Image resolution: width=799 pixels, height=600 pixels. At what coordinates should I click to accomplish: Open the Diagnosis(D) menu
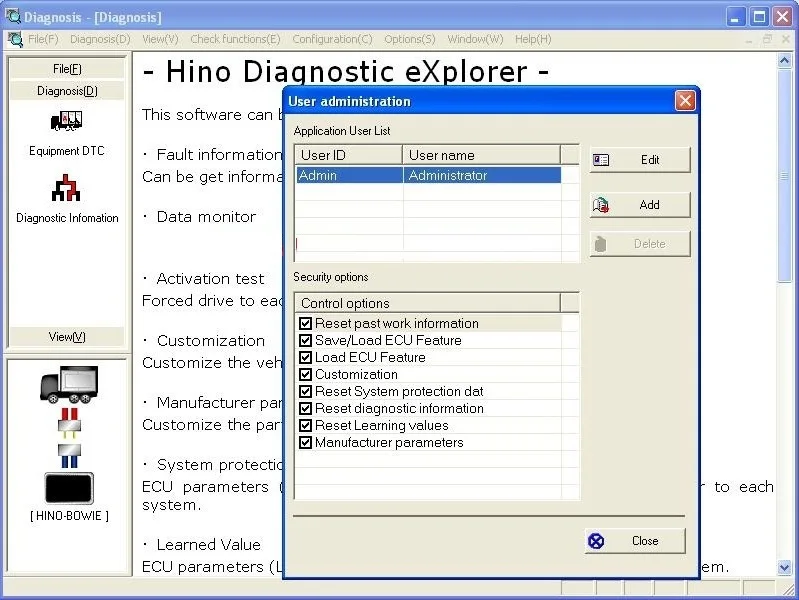pos(100,39)
